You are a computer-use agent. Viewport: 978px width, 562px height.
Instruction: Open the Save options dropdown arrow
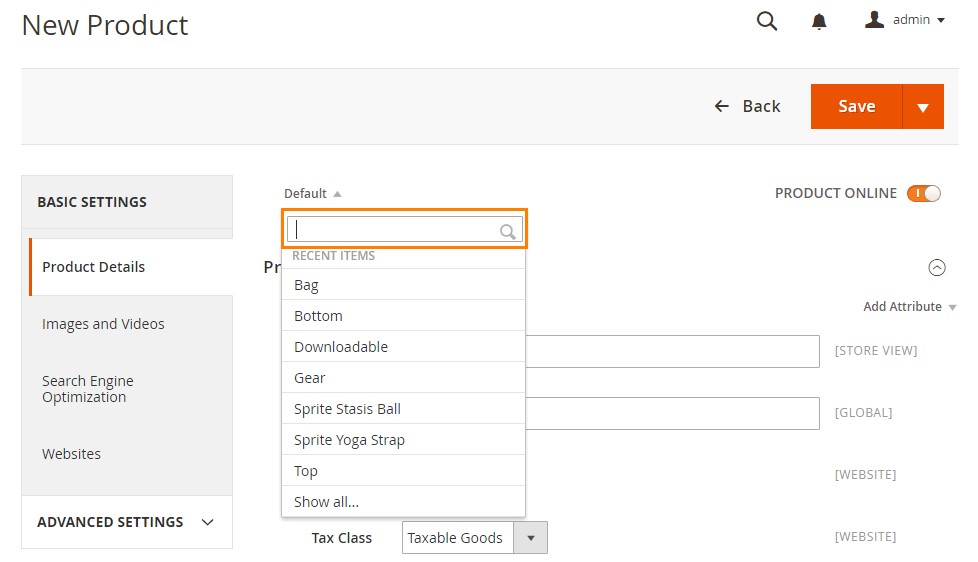(x=923, y=107)
